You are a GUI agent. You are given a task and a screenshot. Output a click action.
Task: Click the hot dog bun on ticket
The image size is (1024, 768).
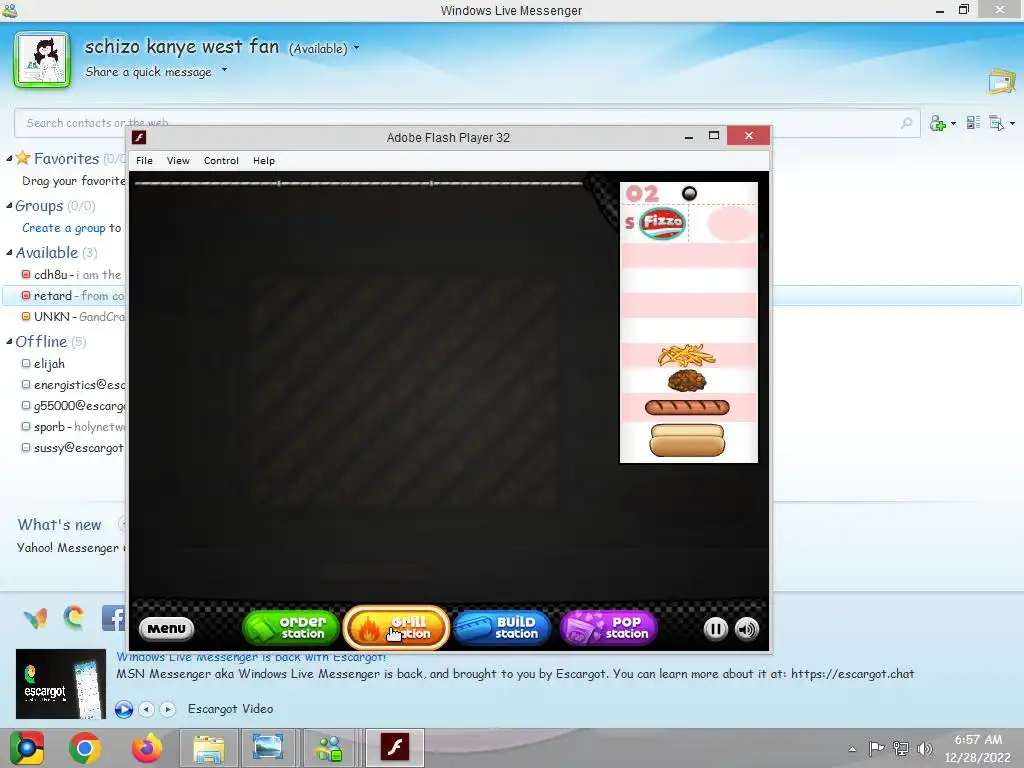coord(687,440)
